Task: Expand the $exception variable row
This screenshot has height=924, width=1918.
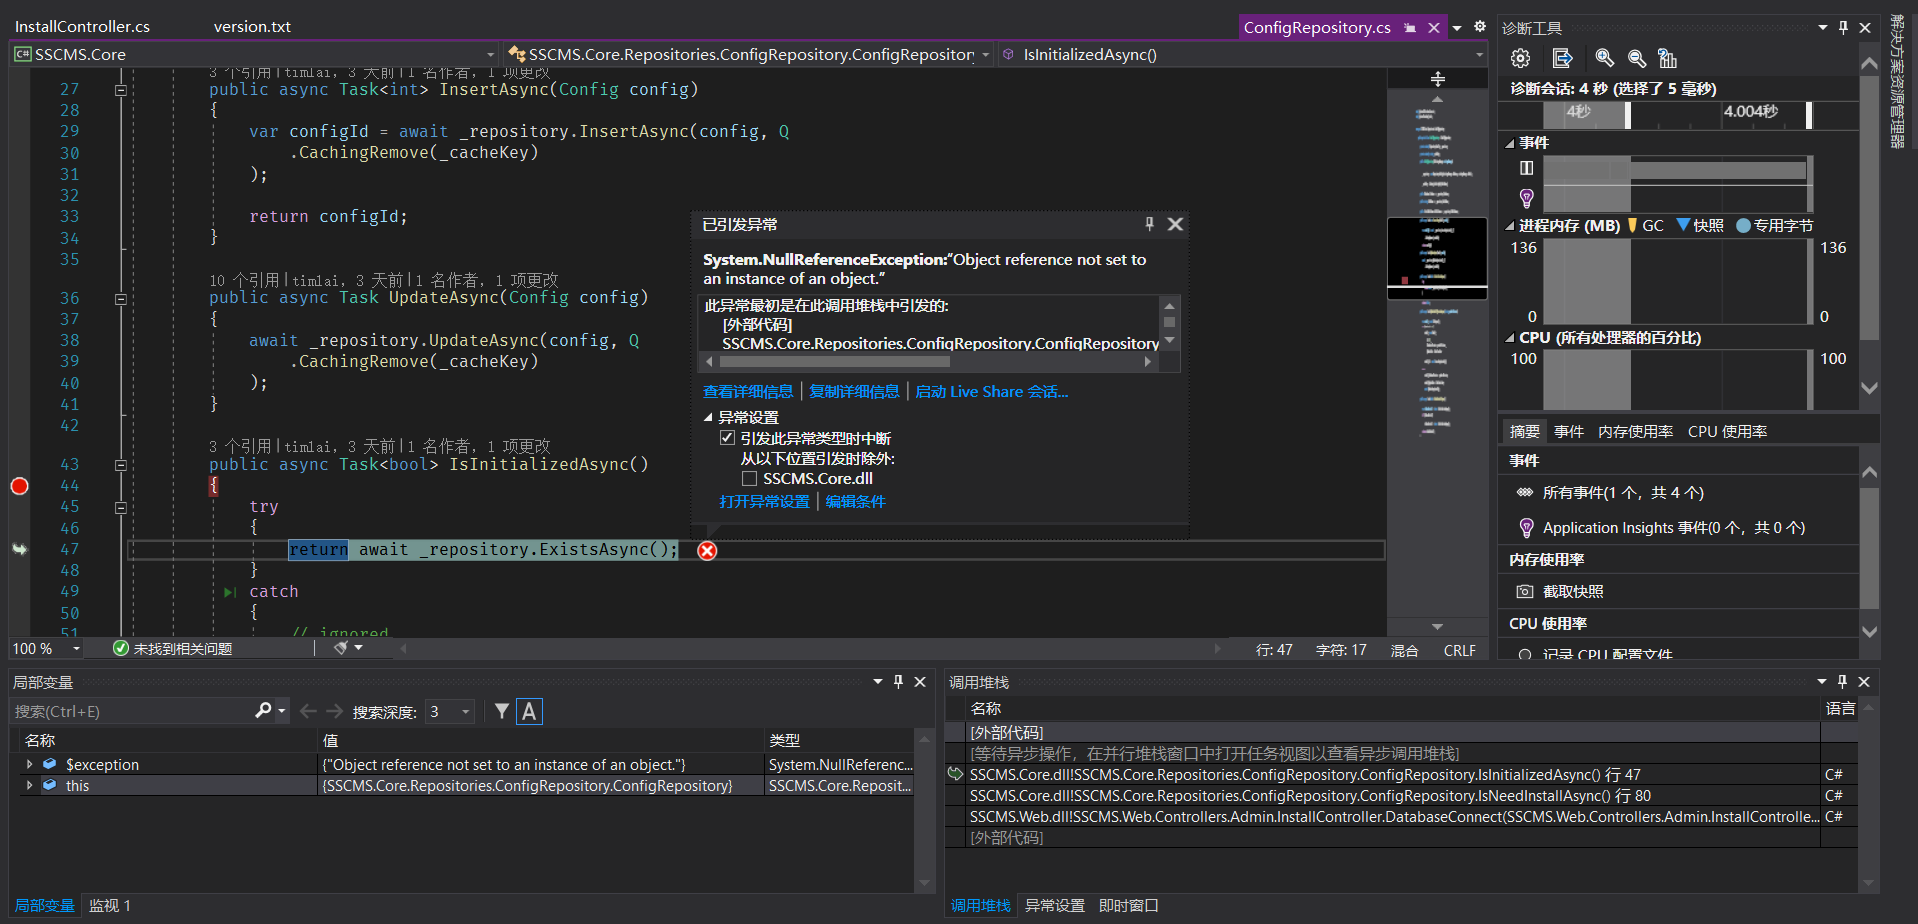Action: tap(29, 764)
